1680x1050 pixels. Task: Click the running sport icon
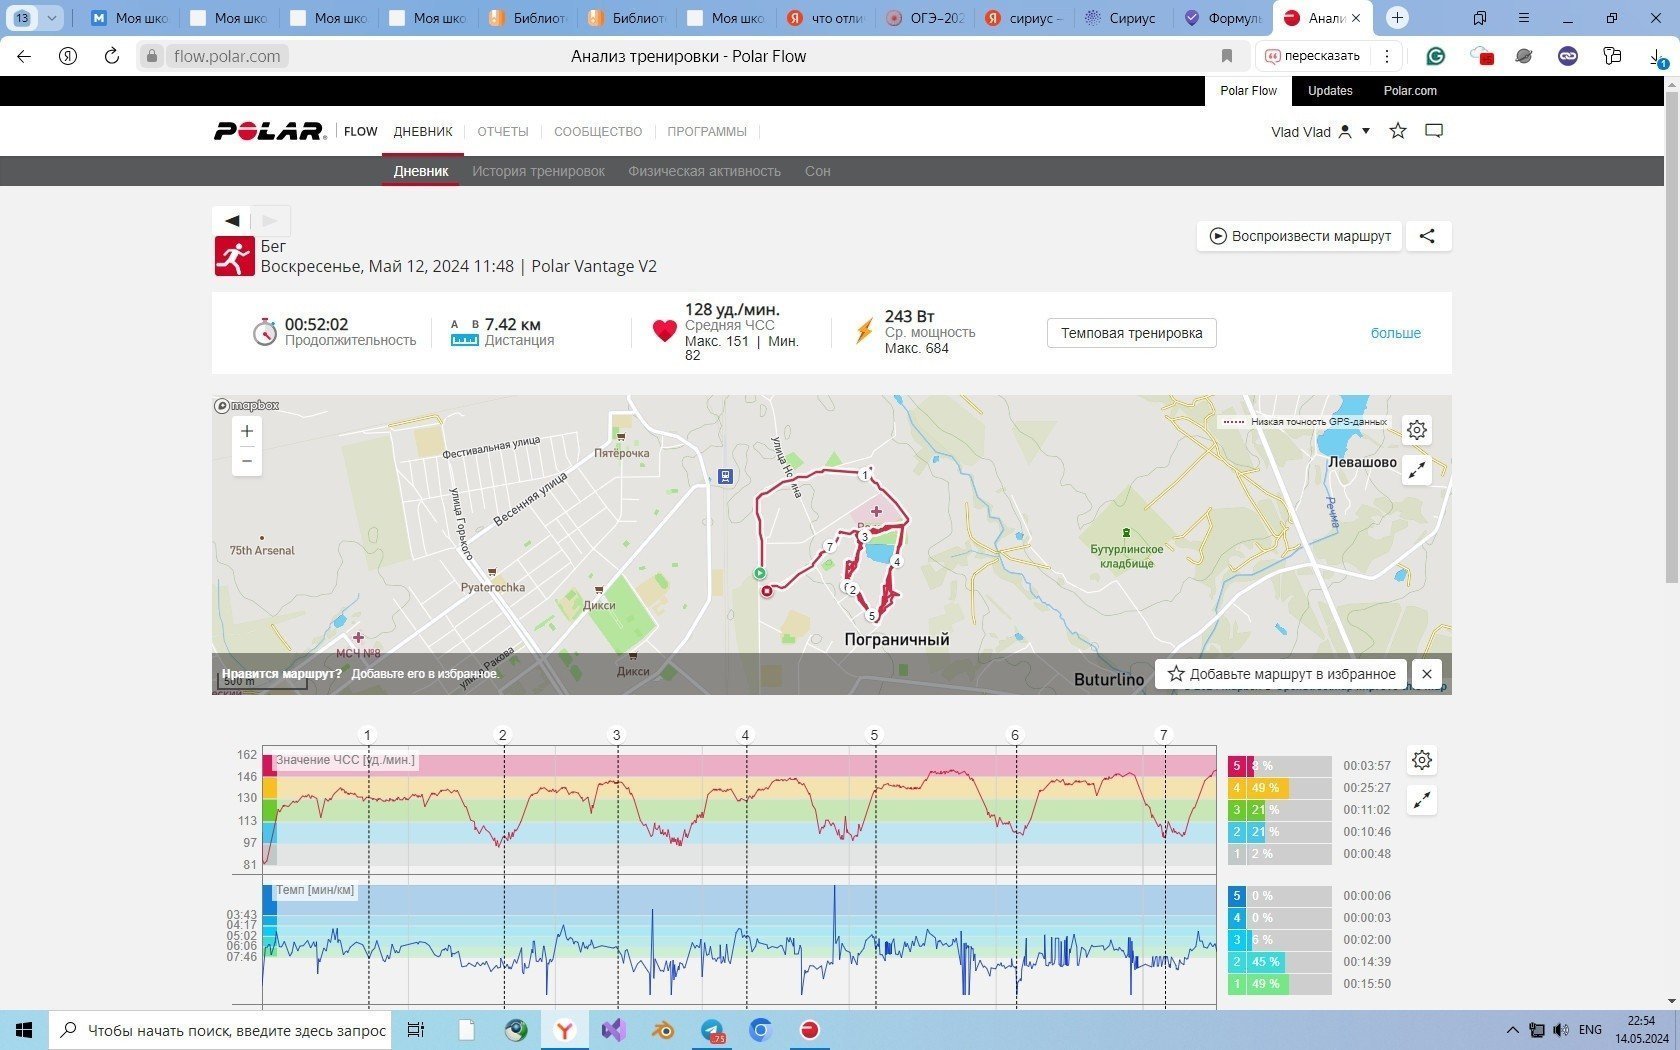(234, 256)
